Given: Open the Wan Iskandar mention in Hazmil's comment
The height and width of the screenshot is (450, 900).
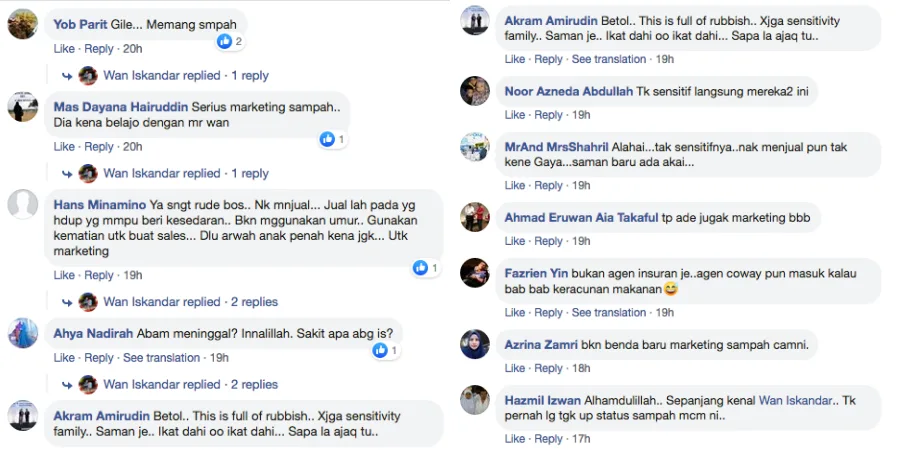Looking at the screenshot, I should (797, 400).
